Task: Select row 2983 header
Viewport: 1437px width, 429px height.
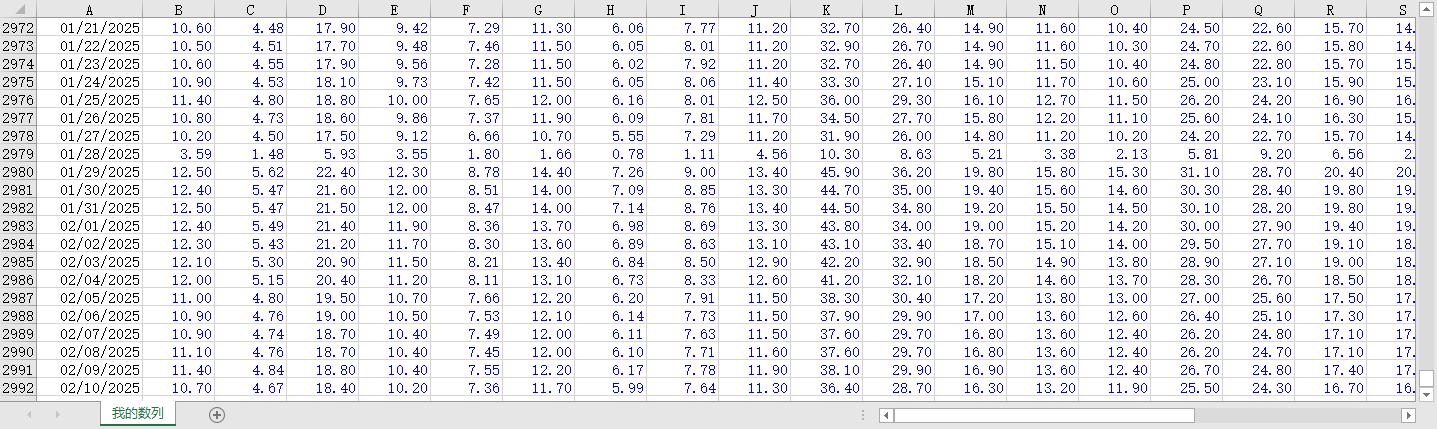Action: pos(17,226)
